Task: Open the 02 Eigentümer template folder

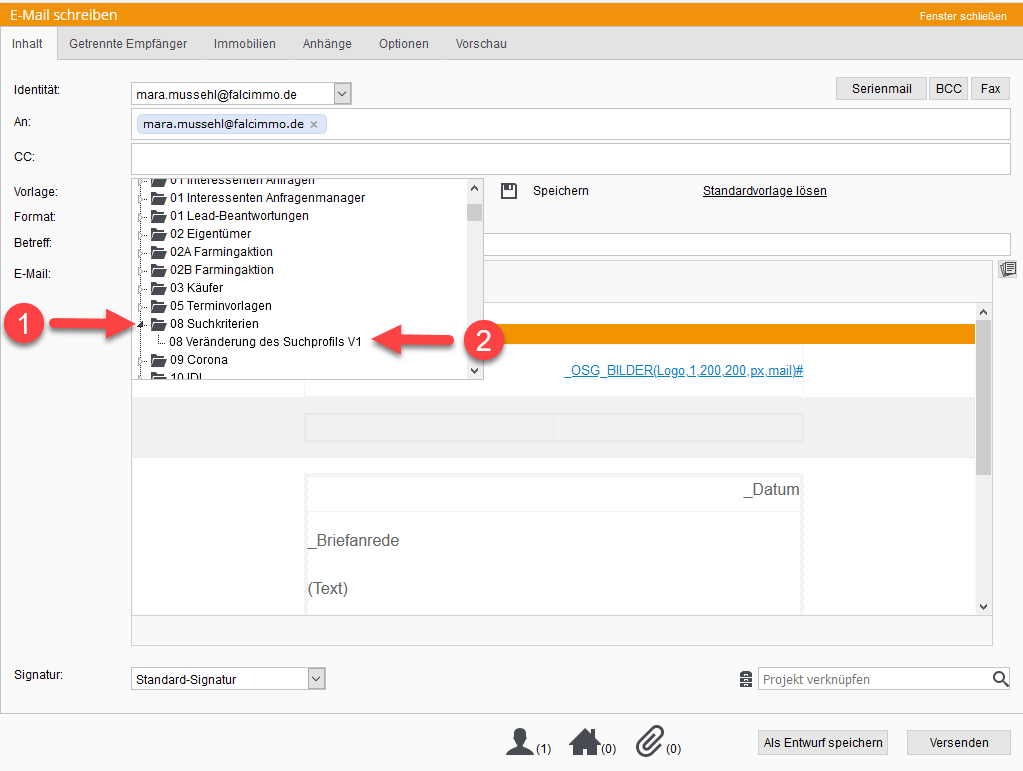Action: point(210,234)
